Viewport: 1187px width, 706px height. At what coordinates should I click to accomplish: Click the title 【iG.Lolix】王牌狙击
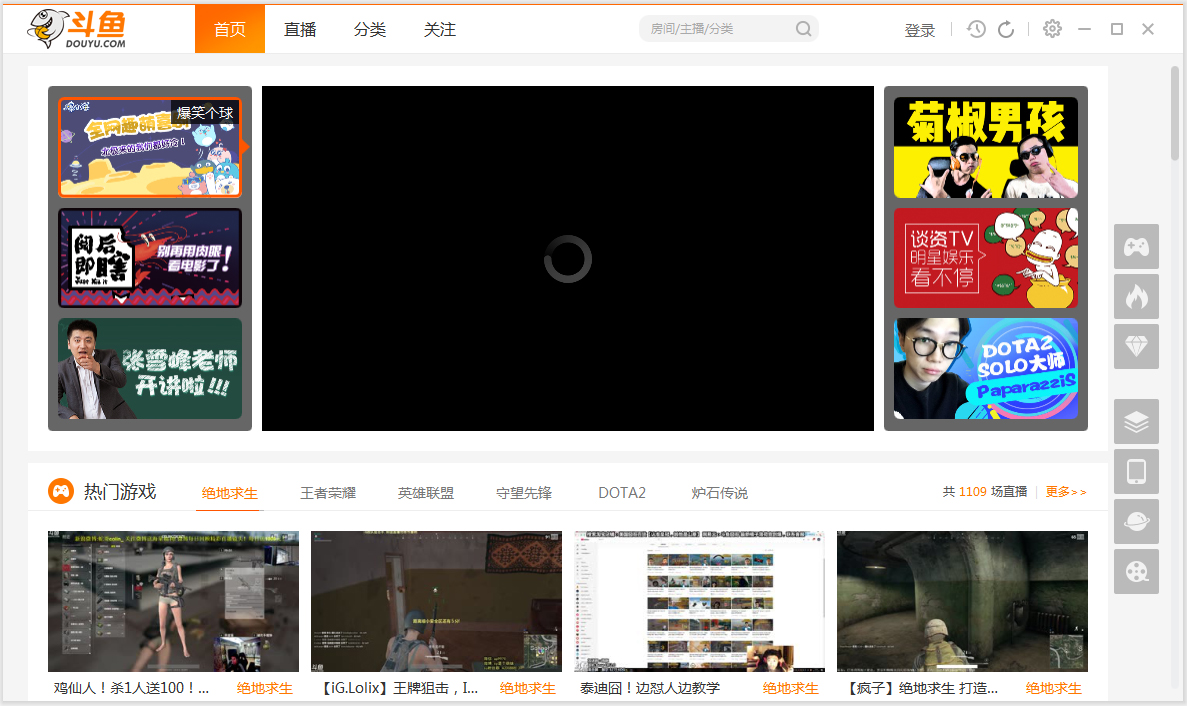[397, 688]
